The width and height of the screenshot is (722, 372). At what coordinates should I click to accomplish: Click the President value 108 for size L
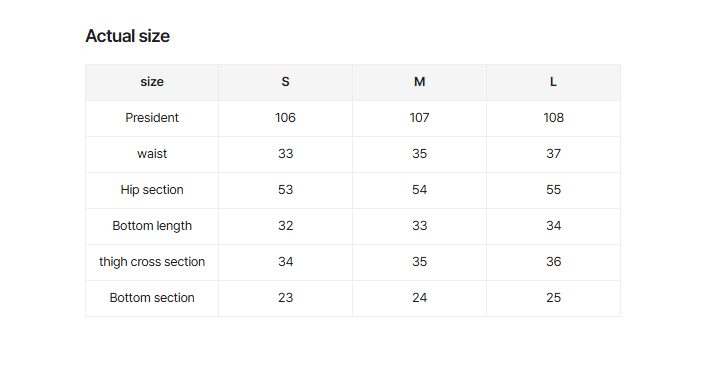coord(553,118)
